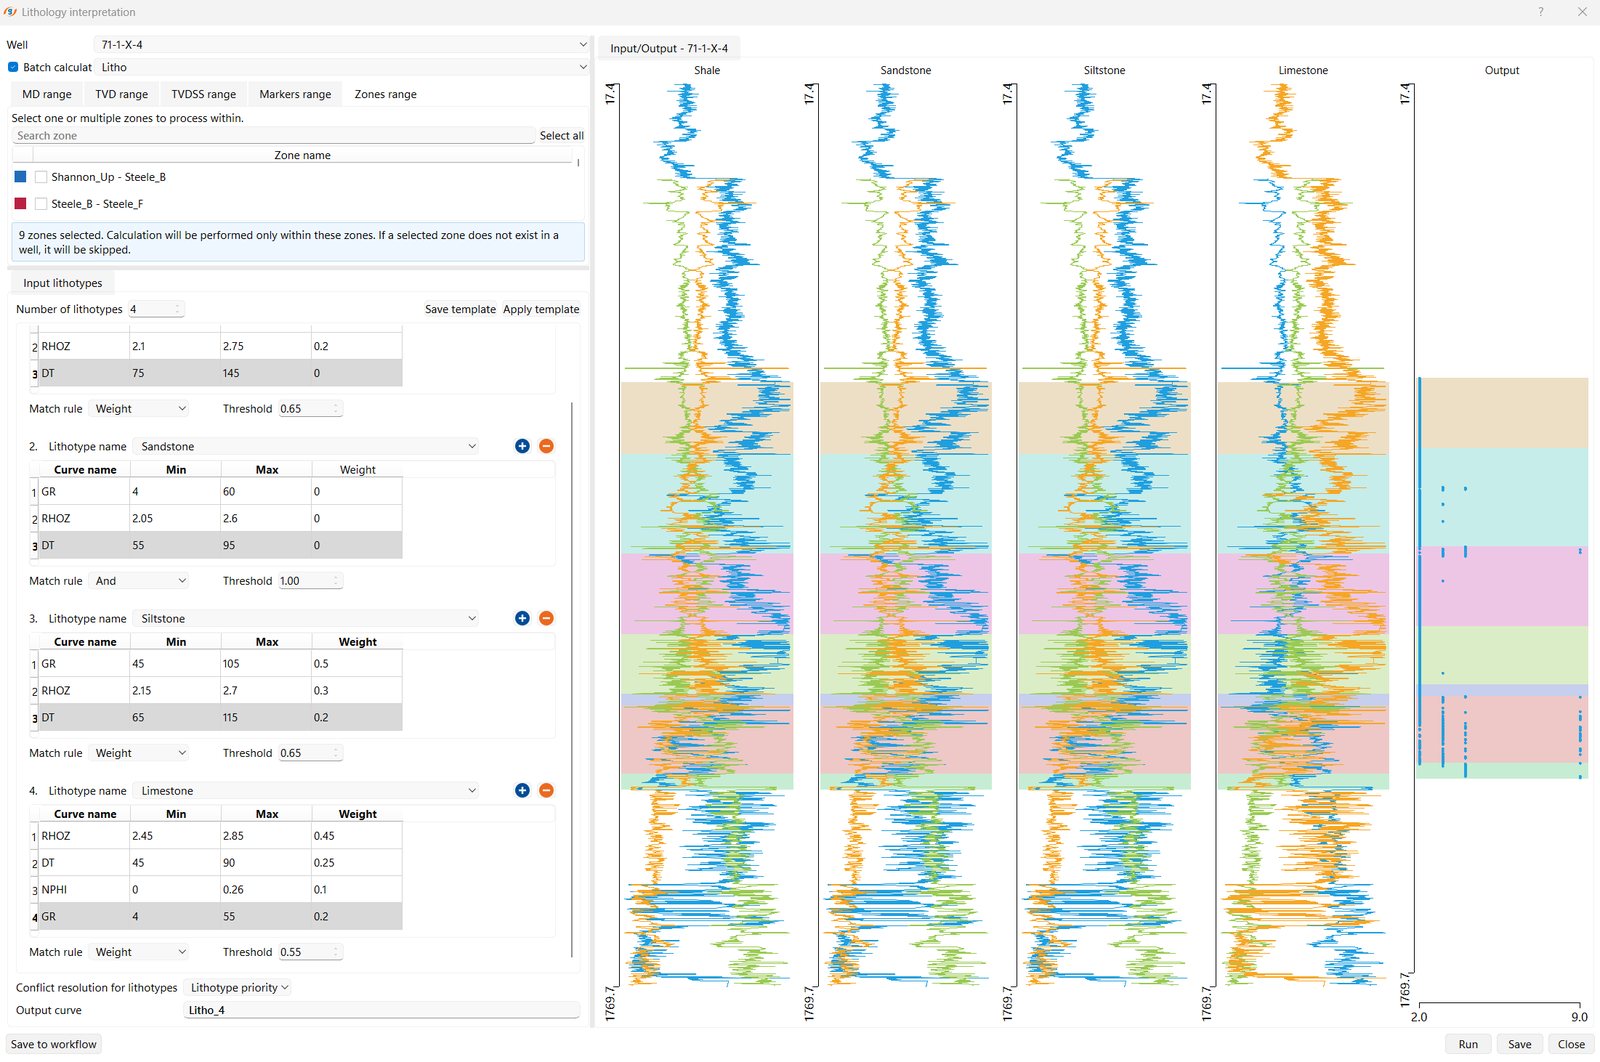This screenshot has width=1600, height=1062.
Task: Click the Limestone Threshold 0.55 stepper
Action: [310, 952]
